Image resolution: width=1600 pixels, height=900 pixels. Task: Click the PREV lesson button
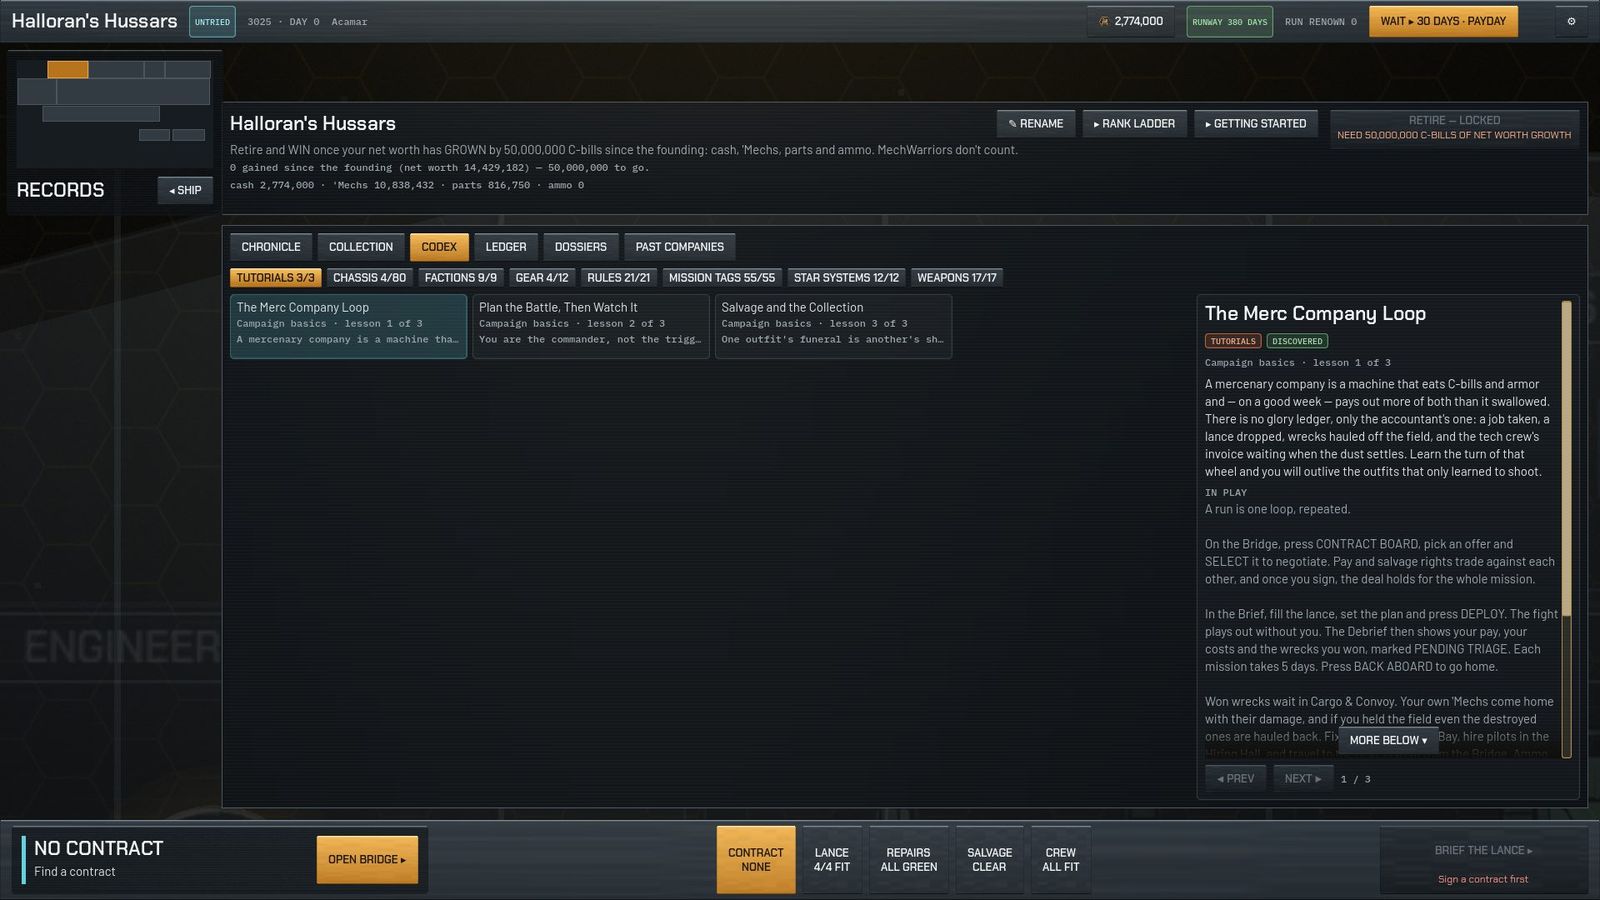pos(1235,779)
